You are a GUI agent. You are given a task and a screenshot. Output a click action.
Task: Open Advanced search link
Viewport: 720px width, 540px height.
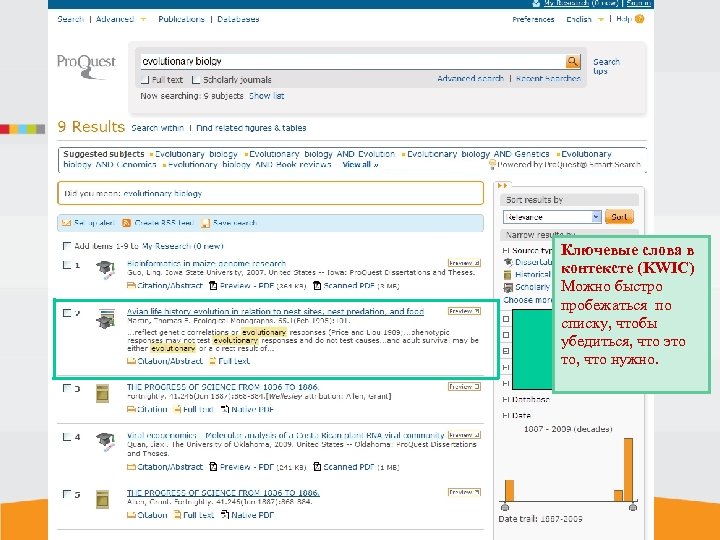coord(470,79)
